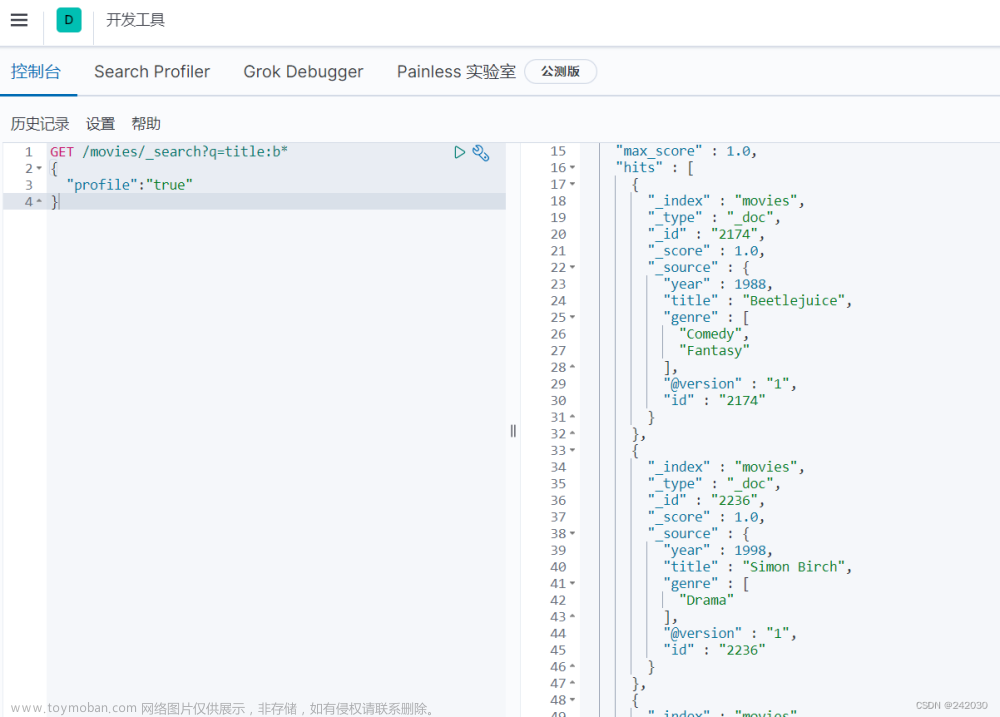
Task: Click the "year" : 1988 line
Action: coord(718,284)
